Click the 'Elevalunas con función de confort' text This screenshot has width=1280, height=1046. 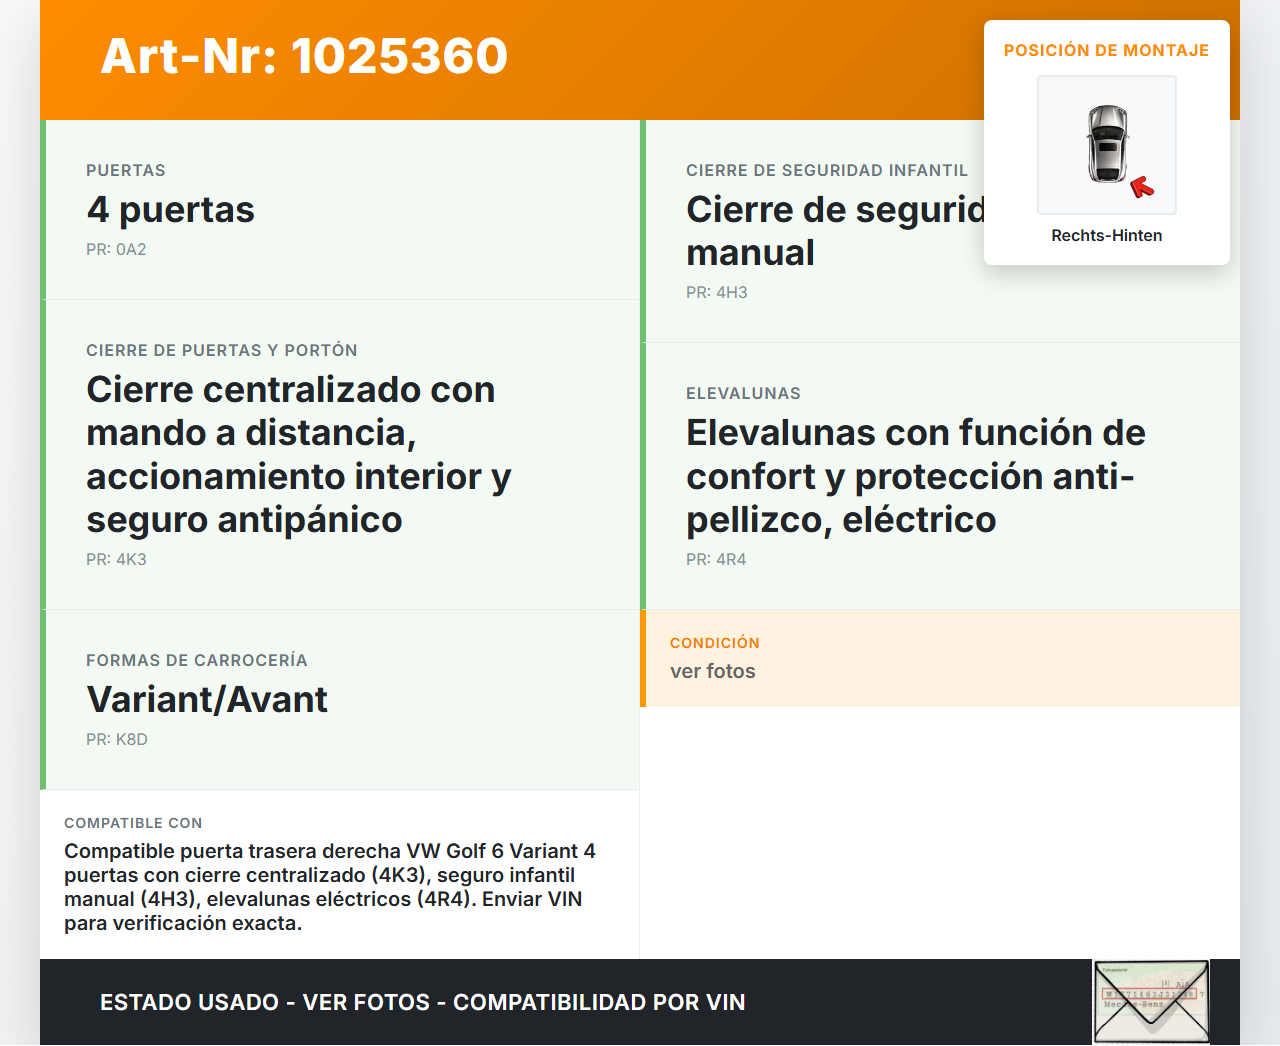point(916,476)
